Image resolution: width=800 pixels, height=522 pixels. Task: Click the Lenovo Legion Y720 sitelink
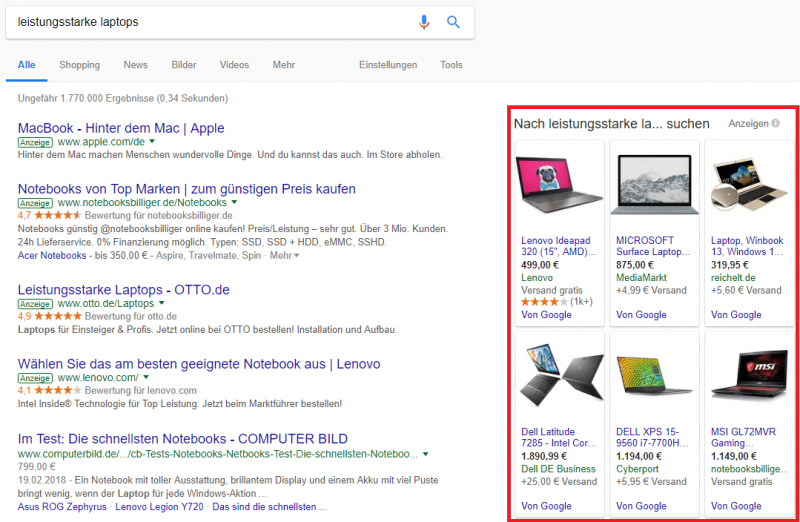pyautogui.click(x=159, y=507)
